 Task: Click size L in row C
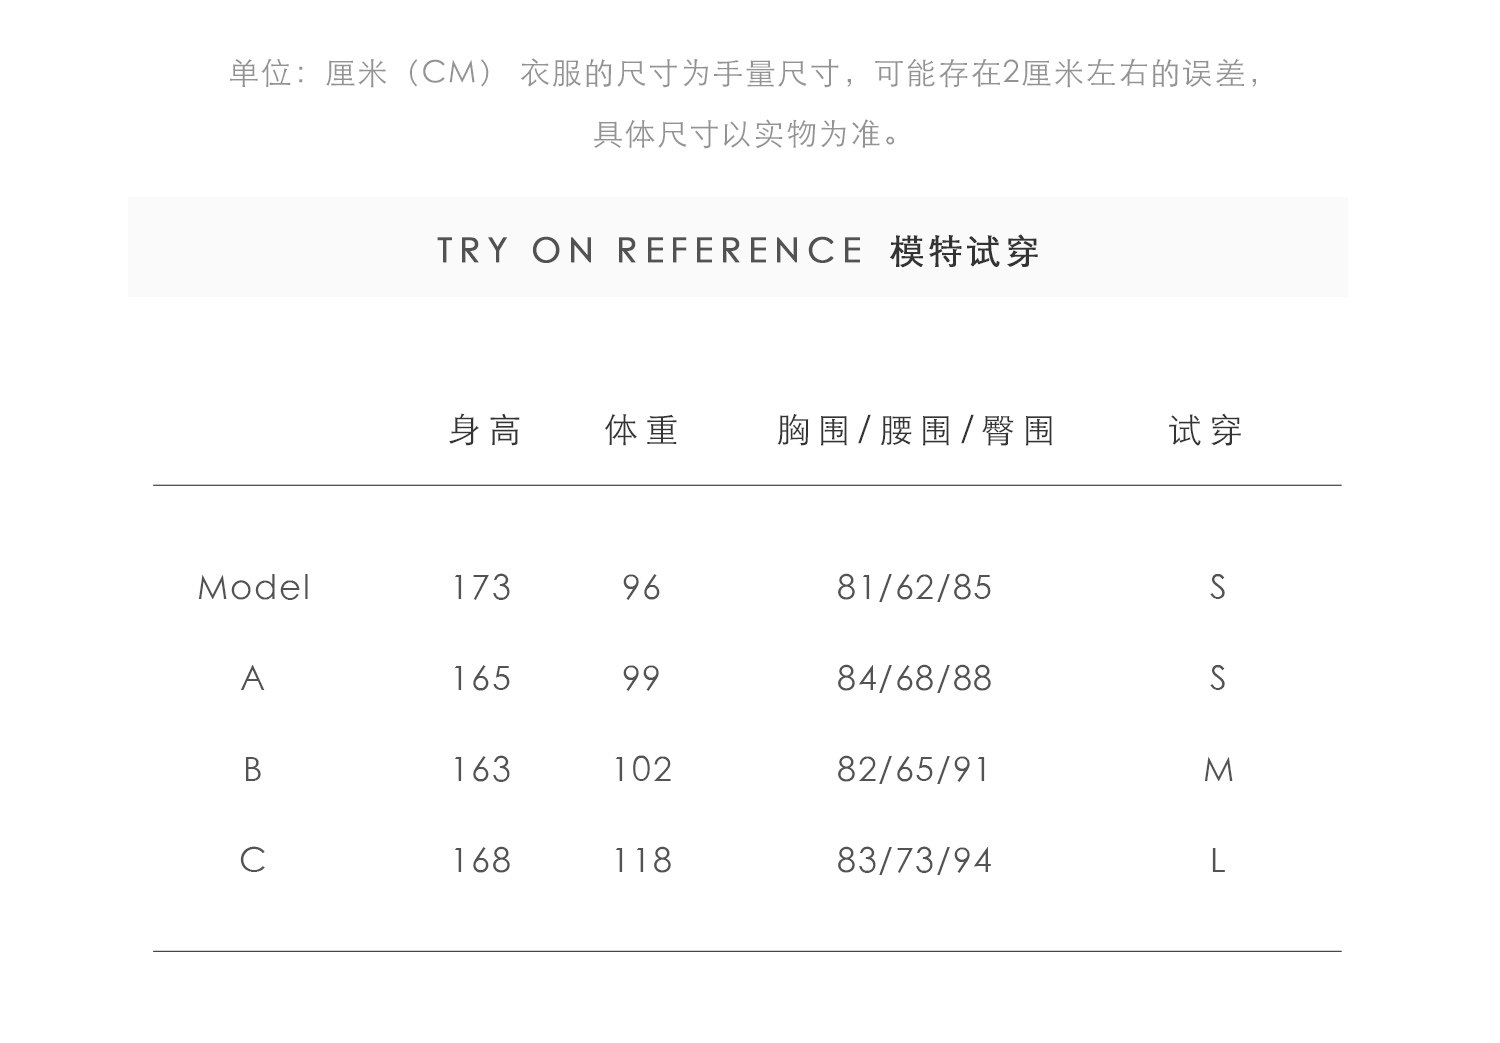click(x=1217, y=861)
